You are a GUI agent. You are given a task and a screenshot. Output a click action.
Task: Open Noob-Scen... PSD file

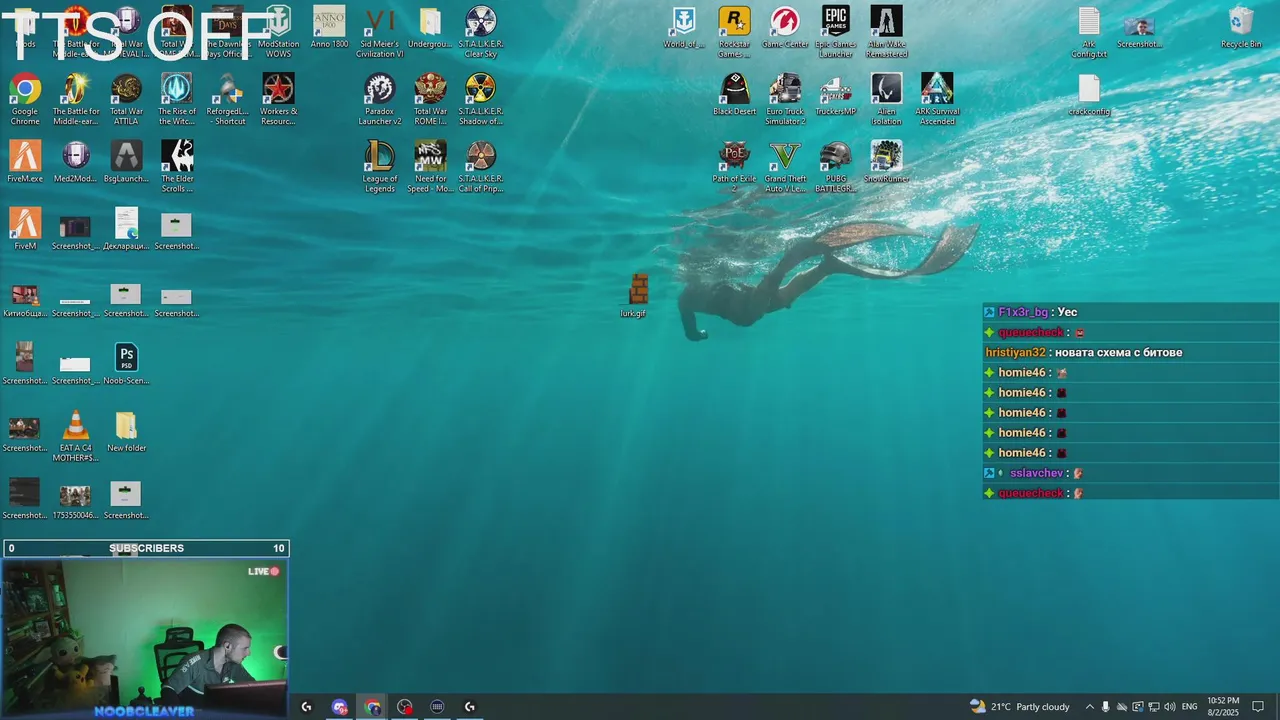pos(126,363)
